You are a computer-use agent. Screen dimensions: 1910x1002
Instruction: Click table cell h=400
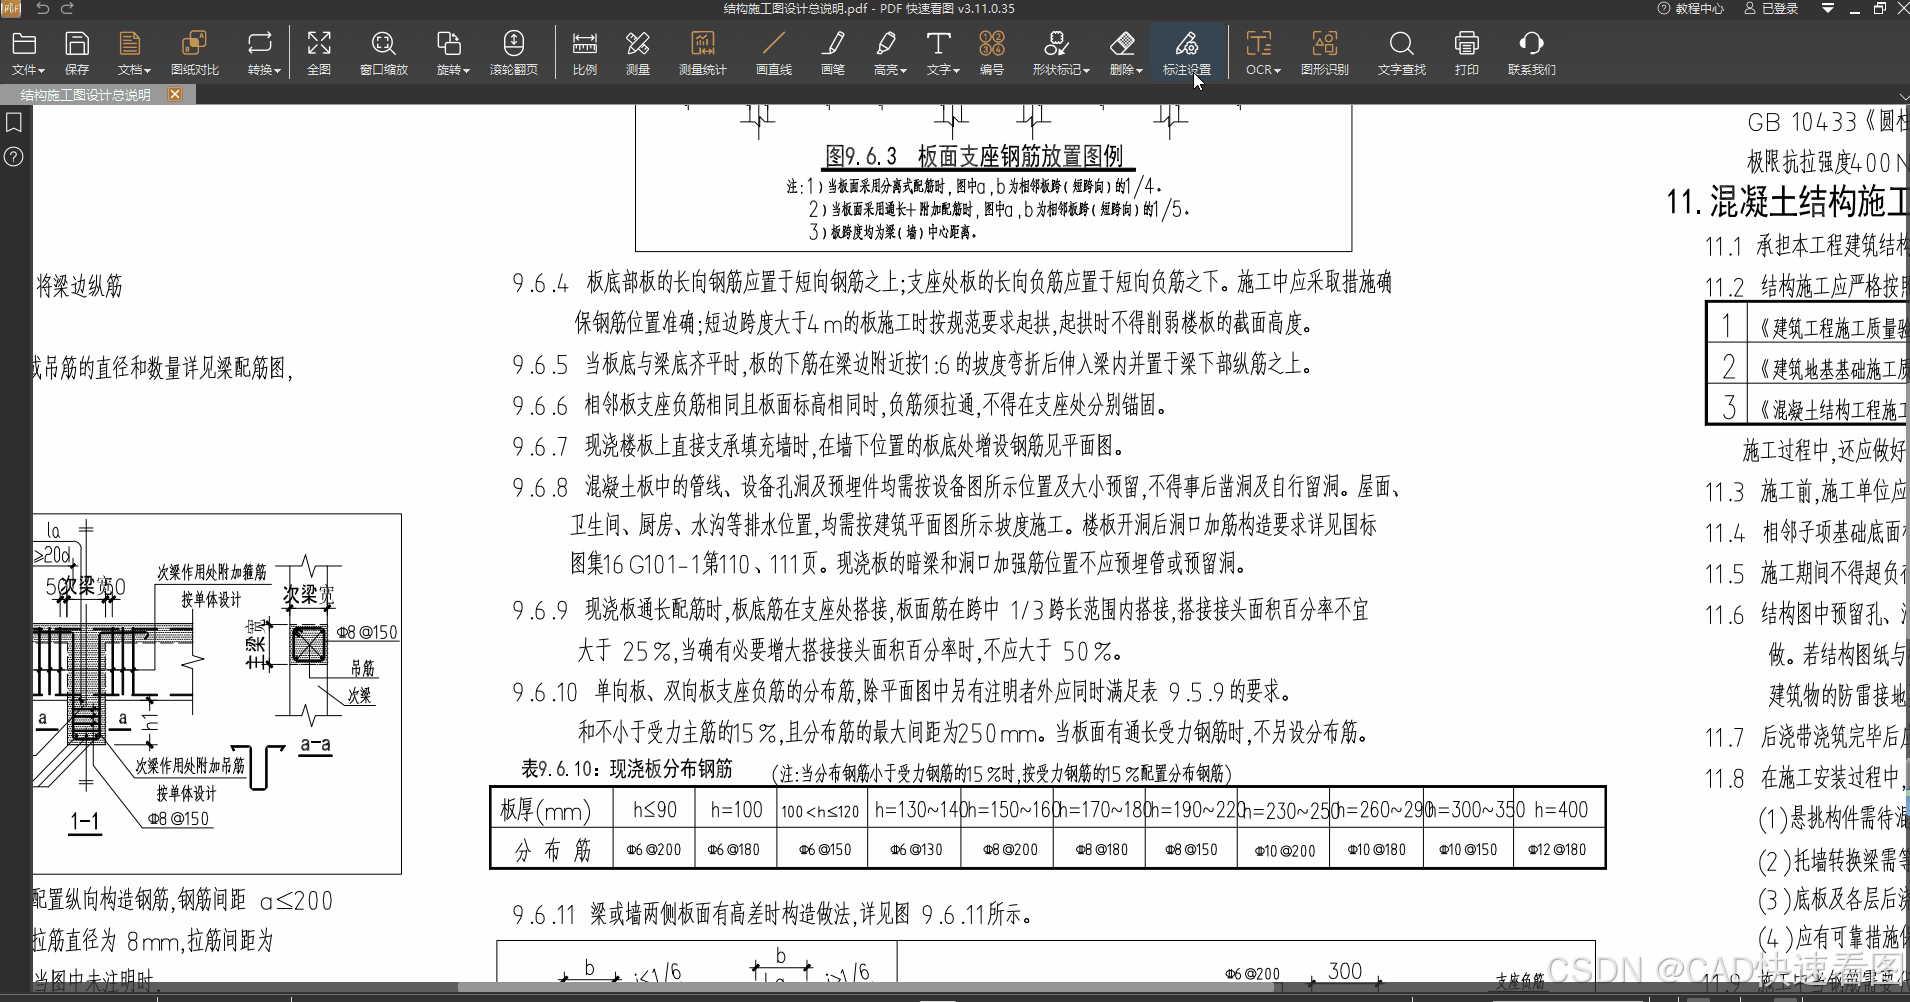click(1561, 809)
